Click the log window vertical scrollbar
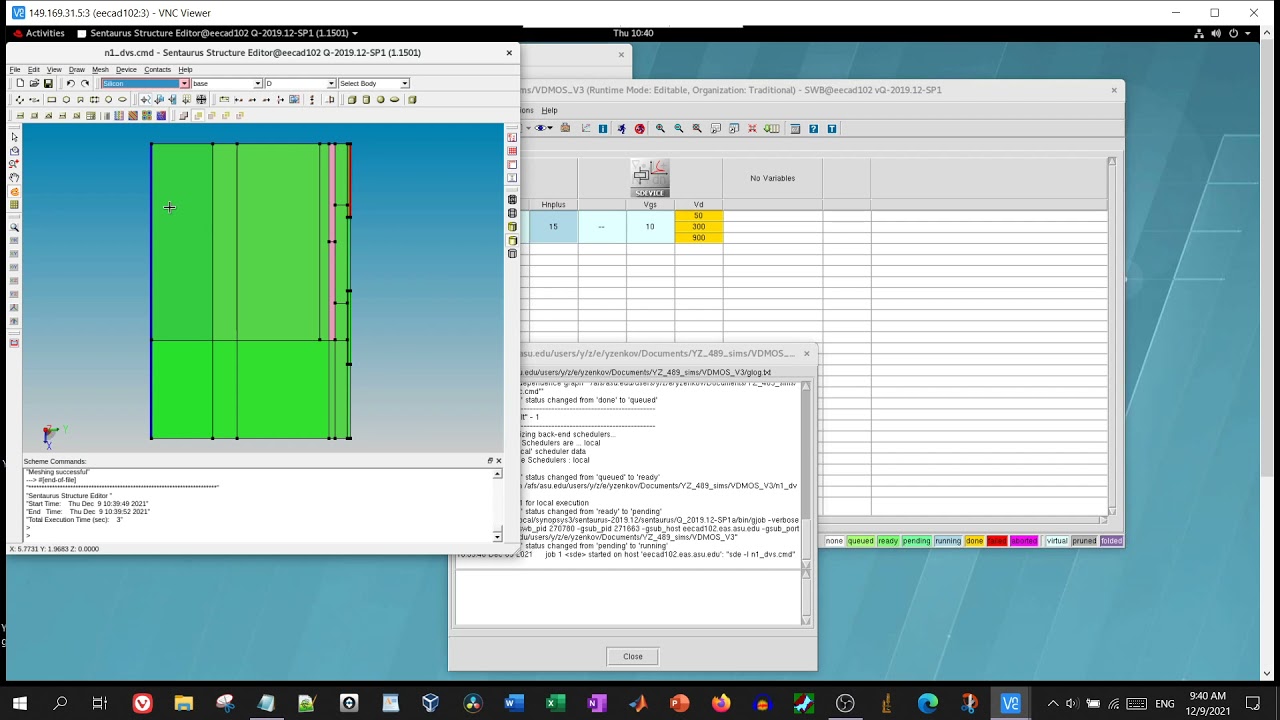Viewport: 1280px width, 720px height. pos(806,474)
